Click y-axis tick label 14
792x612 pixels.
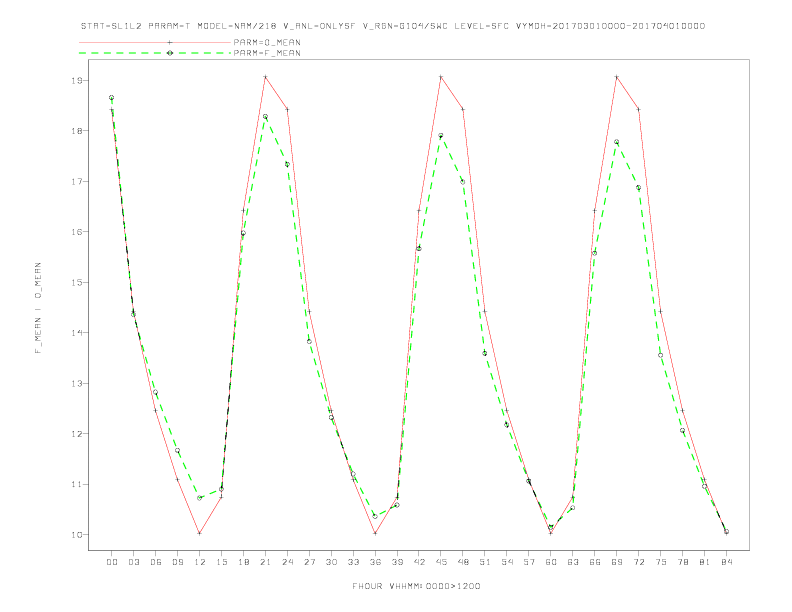(77, 333)
